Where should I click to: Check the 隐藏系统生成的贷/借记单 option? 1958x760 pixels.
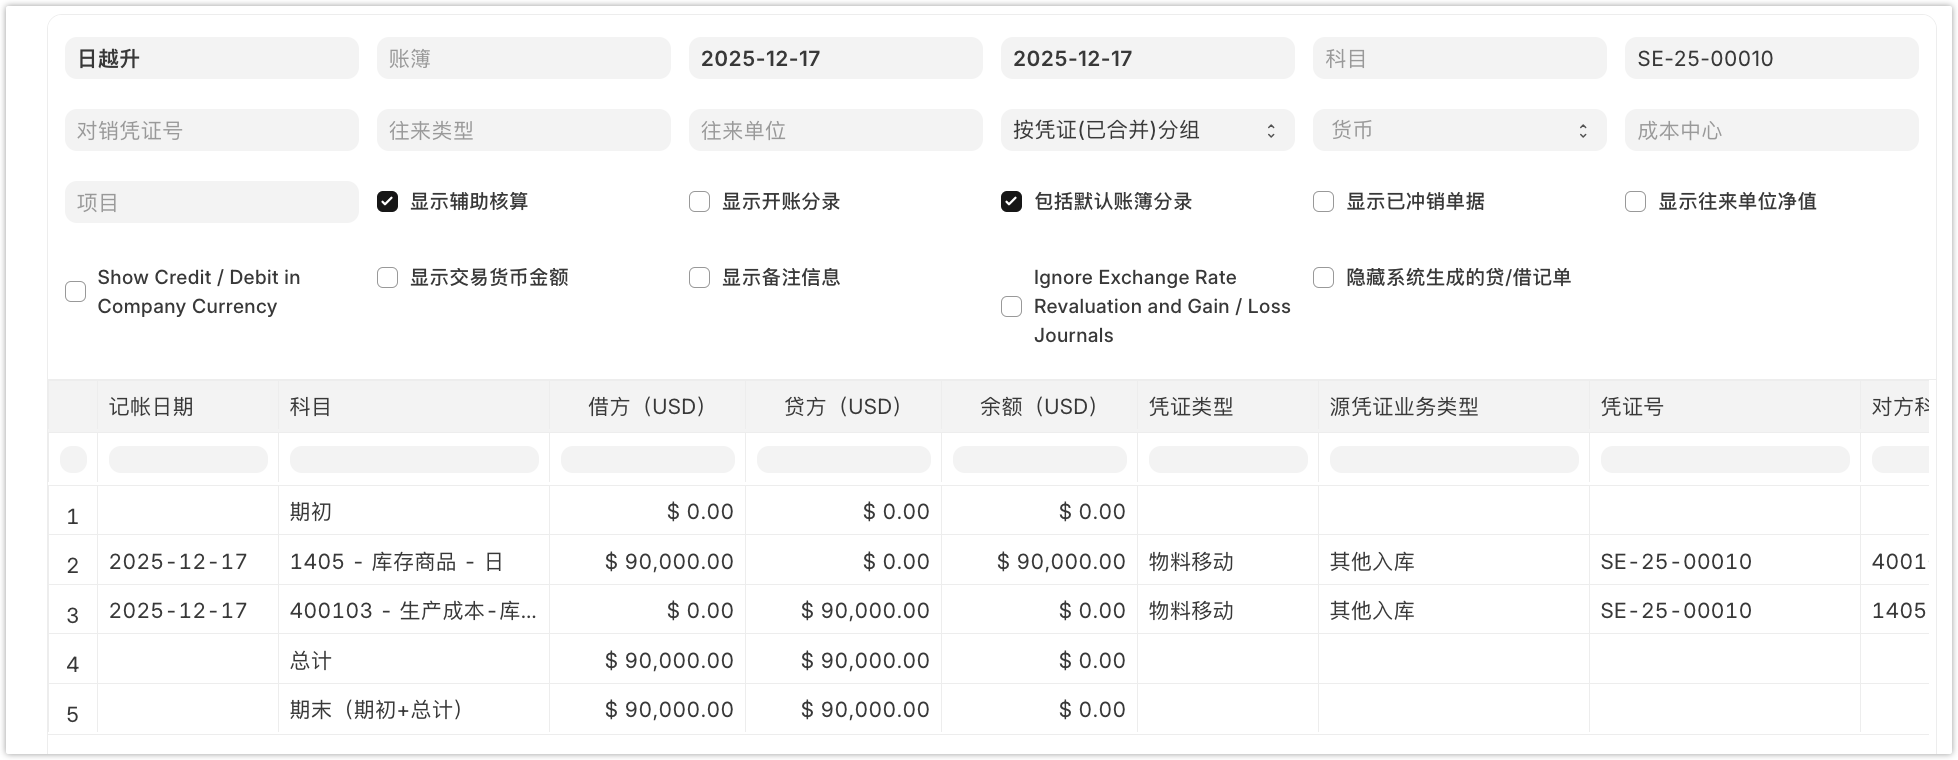(1323, 278)
